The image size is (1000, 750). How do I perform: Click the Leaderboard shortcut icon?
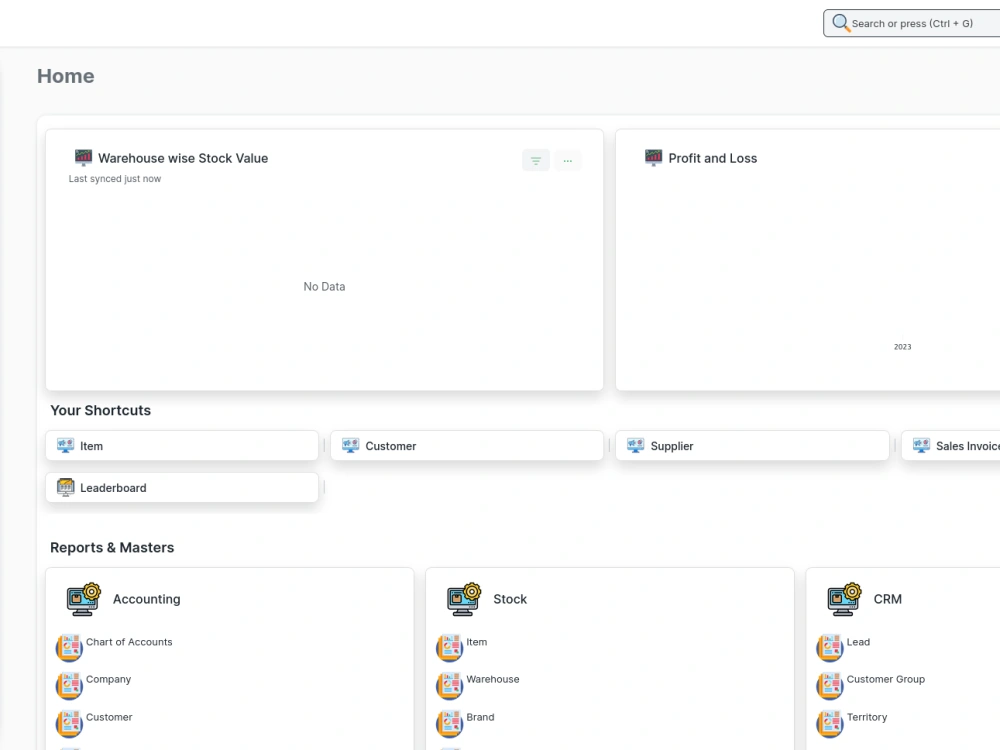pyautogui.click(x=64, y=487)
